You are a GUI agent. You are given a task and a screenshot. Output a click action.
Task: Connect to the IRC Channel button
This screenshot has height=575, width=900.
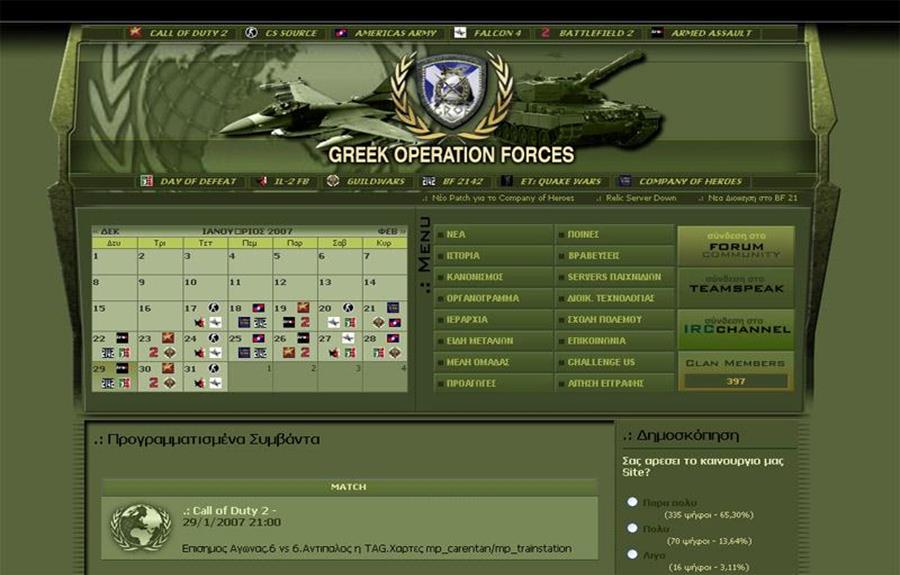736,329
